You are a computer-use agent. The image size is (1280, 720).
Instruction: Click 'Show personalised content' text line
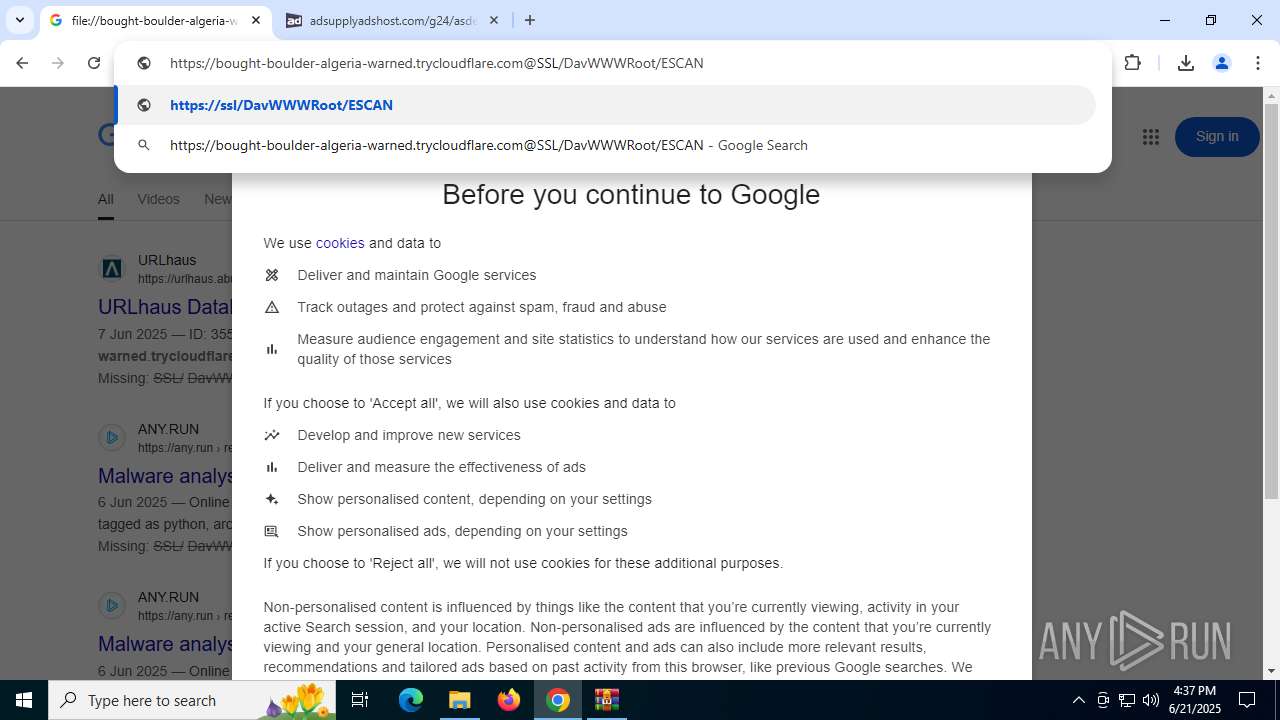pos(475,499)
